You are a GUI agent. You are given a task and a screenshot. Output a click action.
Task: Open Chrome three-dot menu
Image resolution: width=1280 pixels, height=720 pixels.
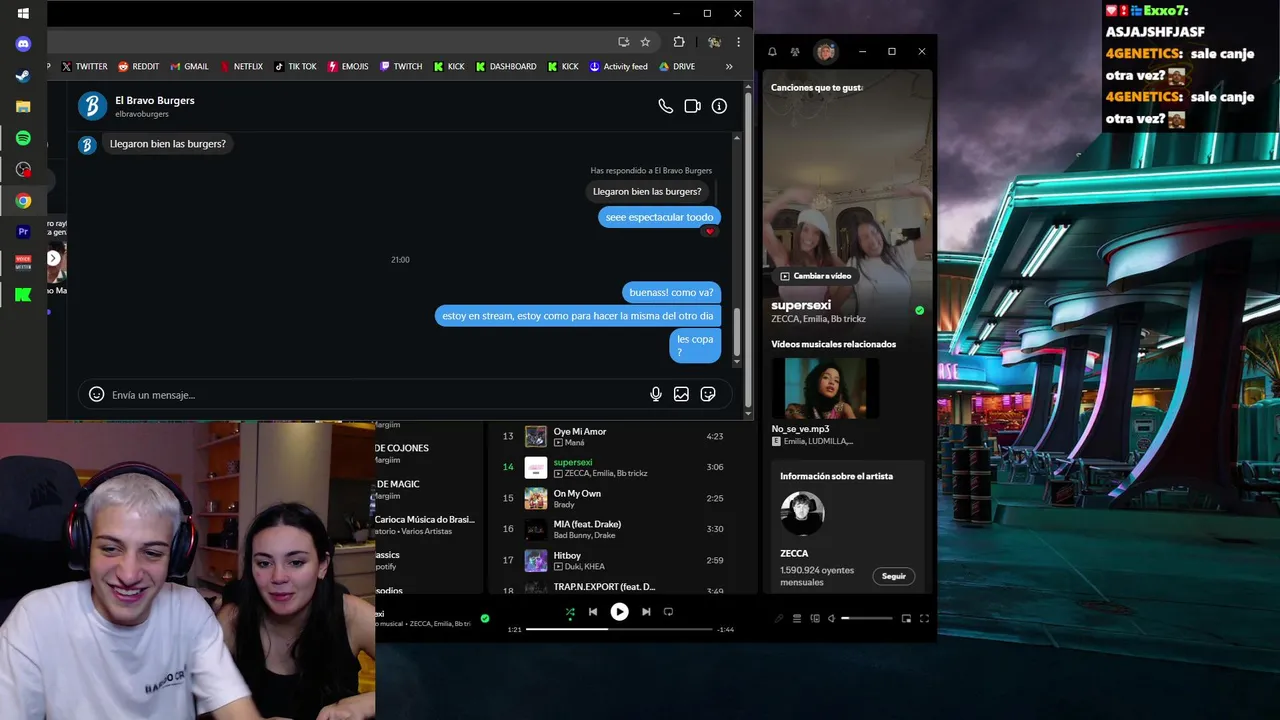739,42
